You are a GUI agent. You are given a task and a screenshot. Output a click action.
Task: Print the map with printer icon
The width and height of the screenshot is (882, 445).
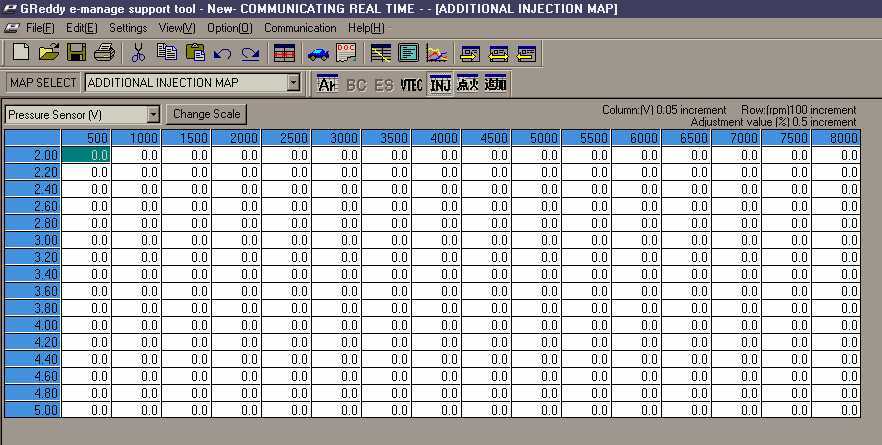(x=104, y=53)
